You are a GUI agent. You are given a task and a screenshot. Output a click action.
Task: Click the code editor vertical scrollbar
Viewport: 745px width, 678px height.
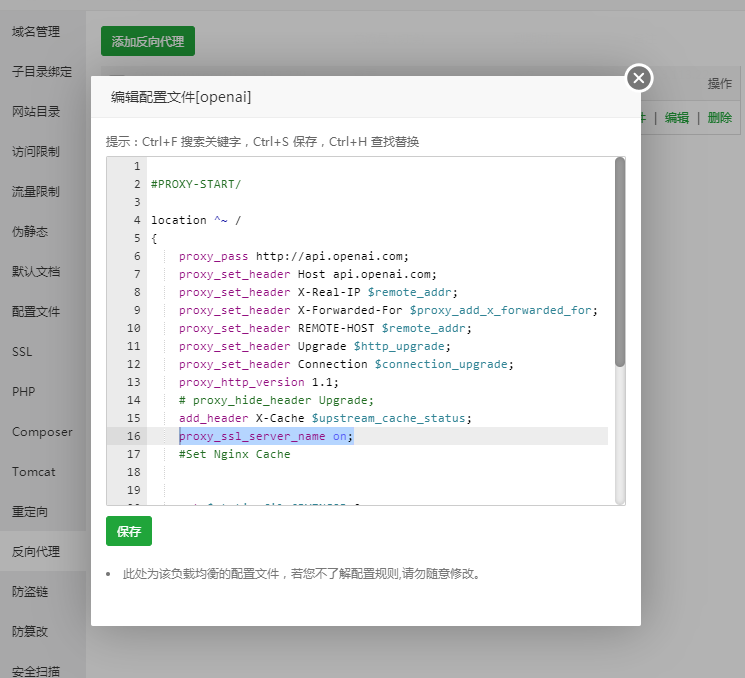point(620,262)
